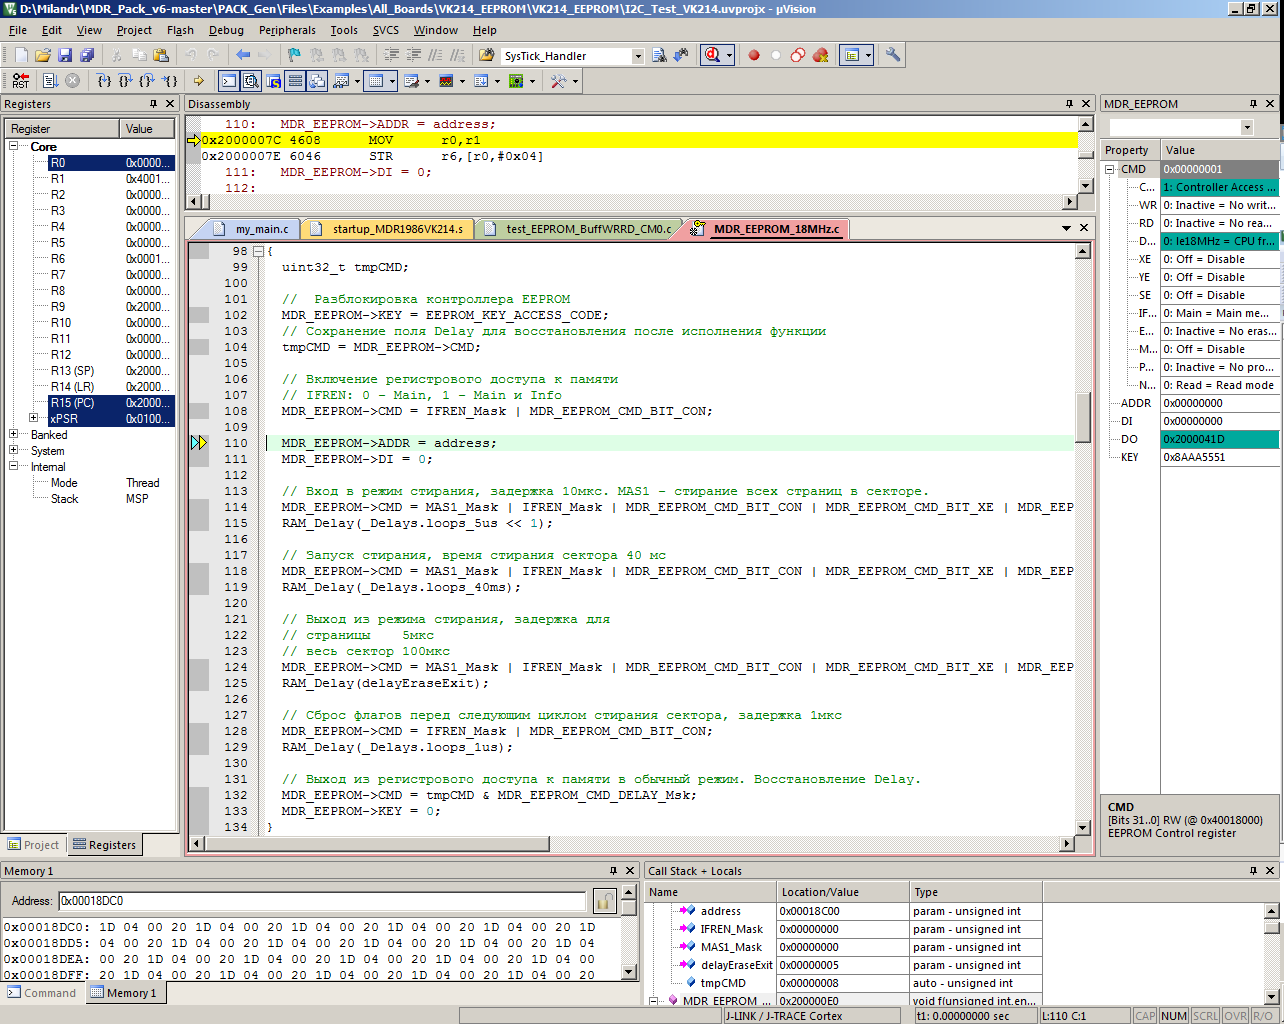
Task: Click the Value column header in Registers
Action: 148,129
